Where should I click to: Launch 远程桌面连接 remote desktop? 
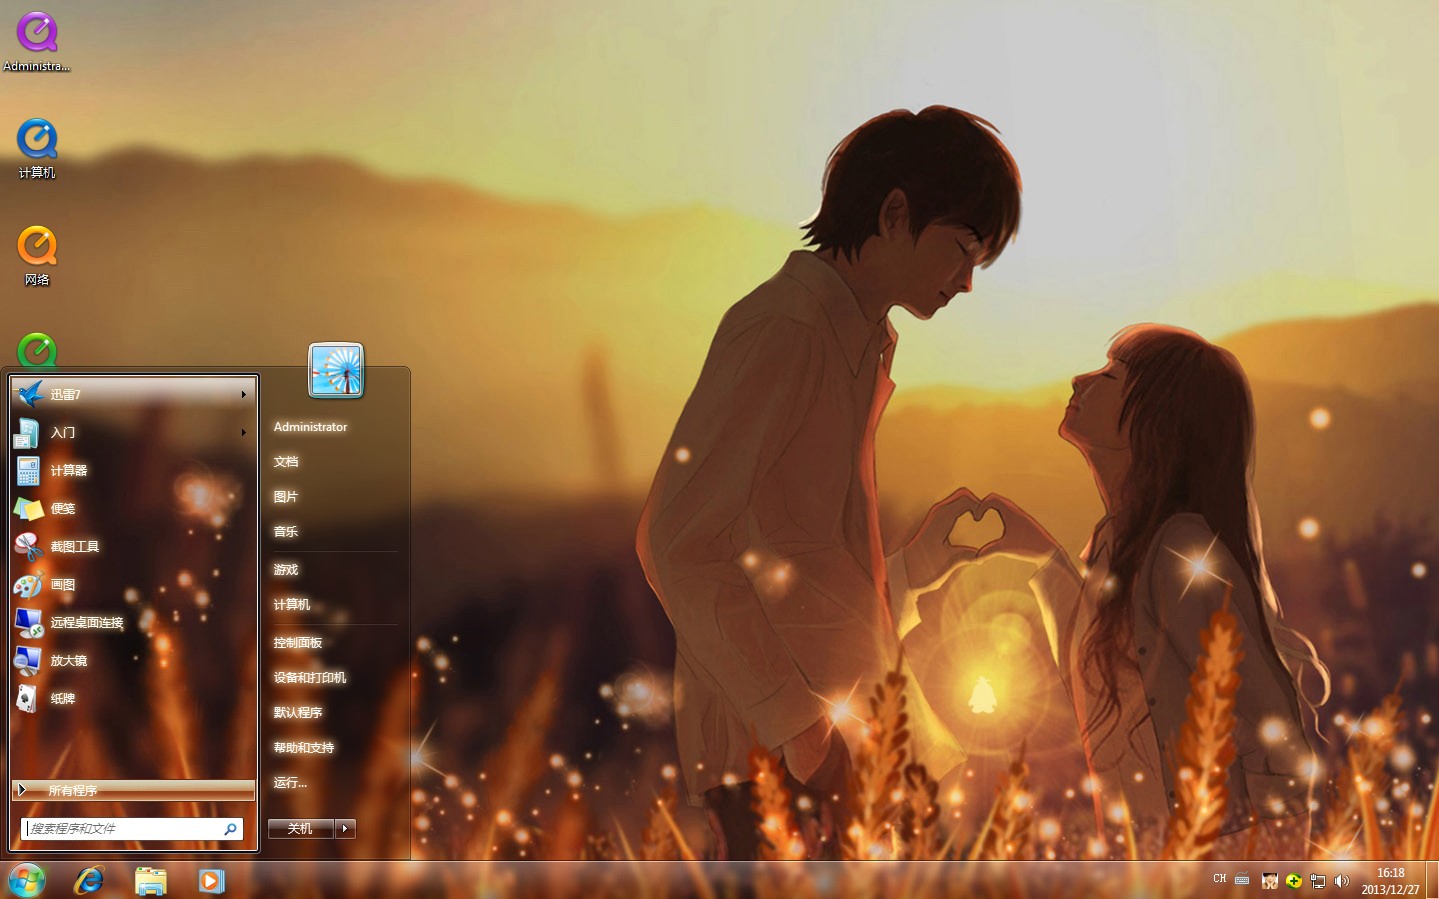pos(133,622)
